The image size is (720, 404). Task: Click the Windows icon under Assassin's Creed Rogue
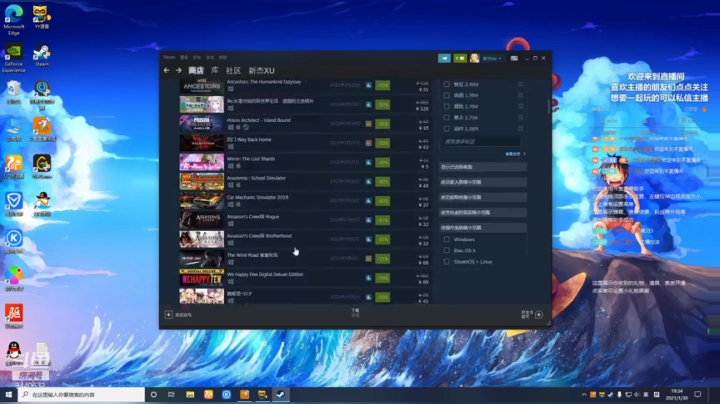231,224
